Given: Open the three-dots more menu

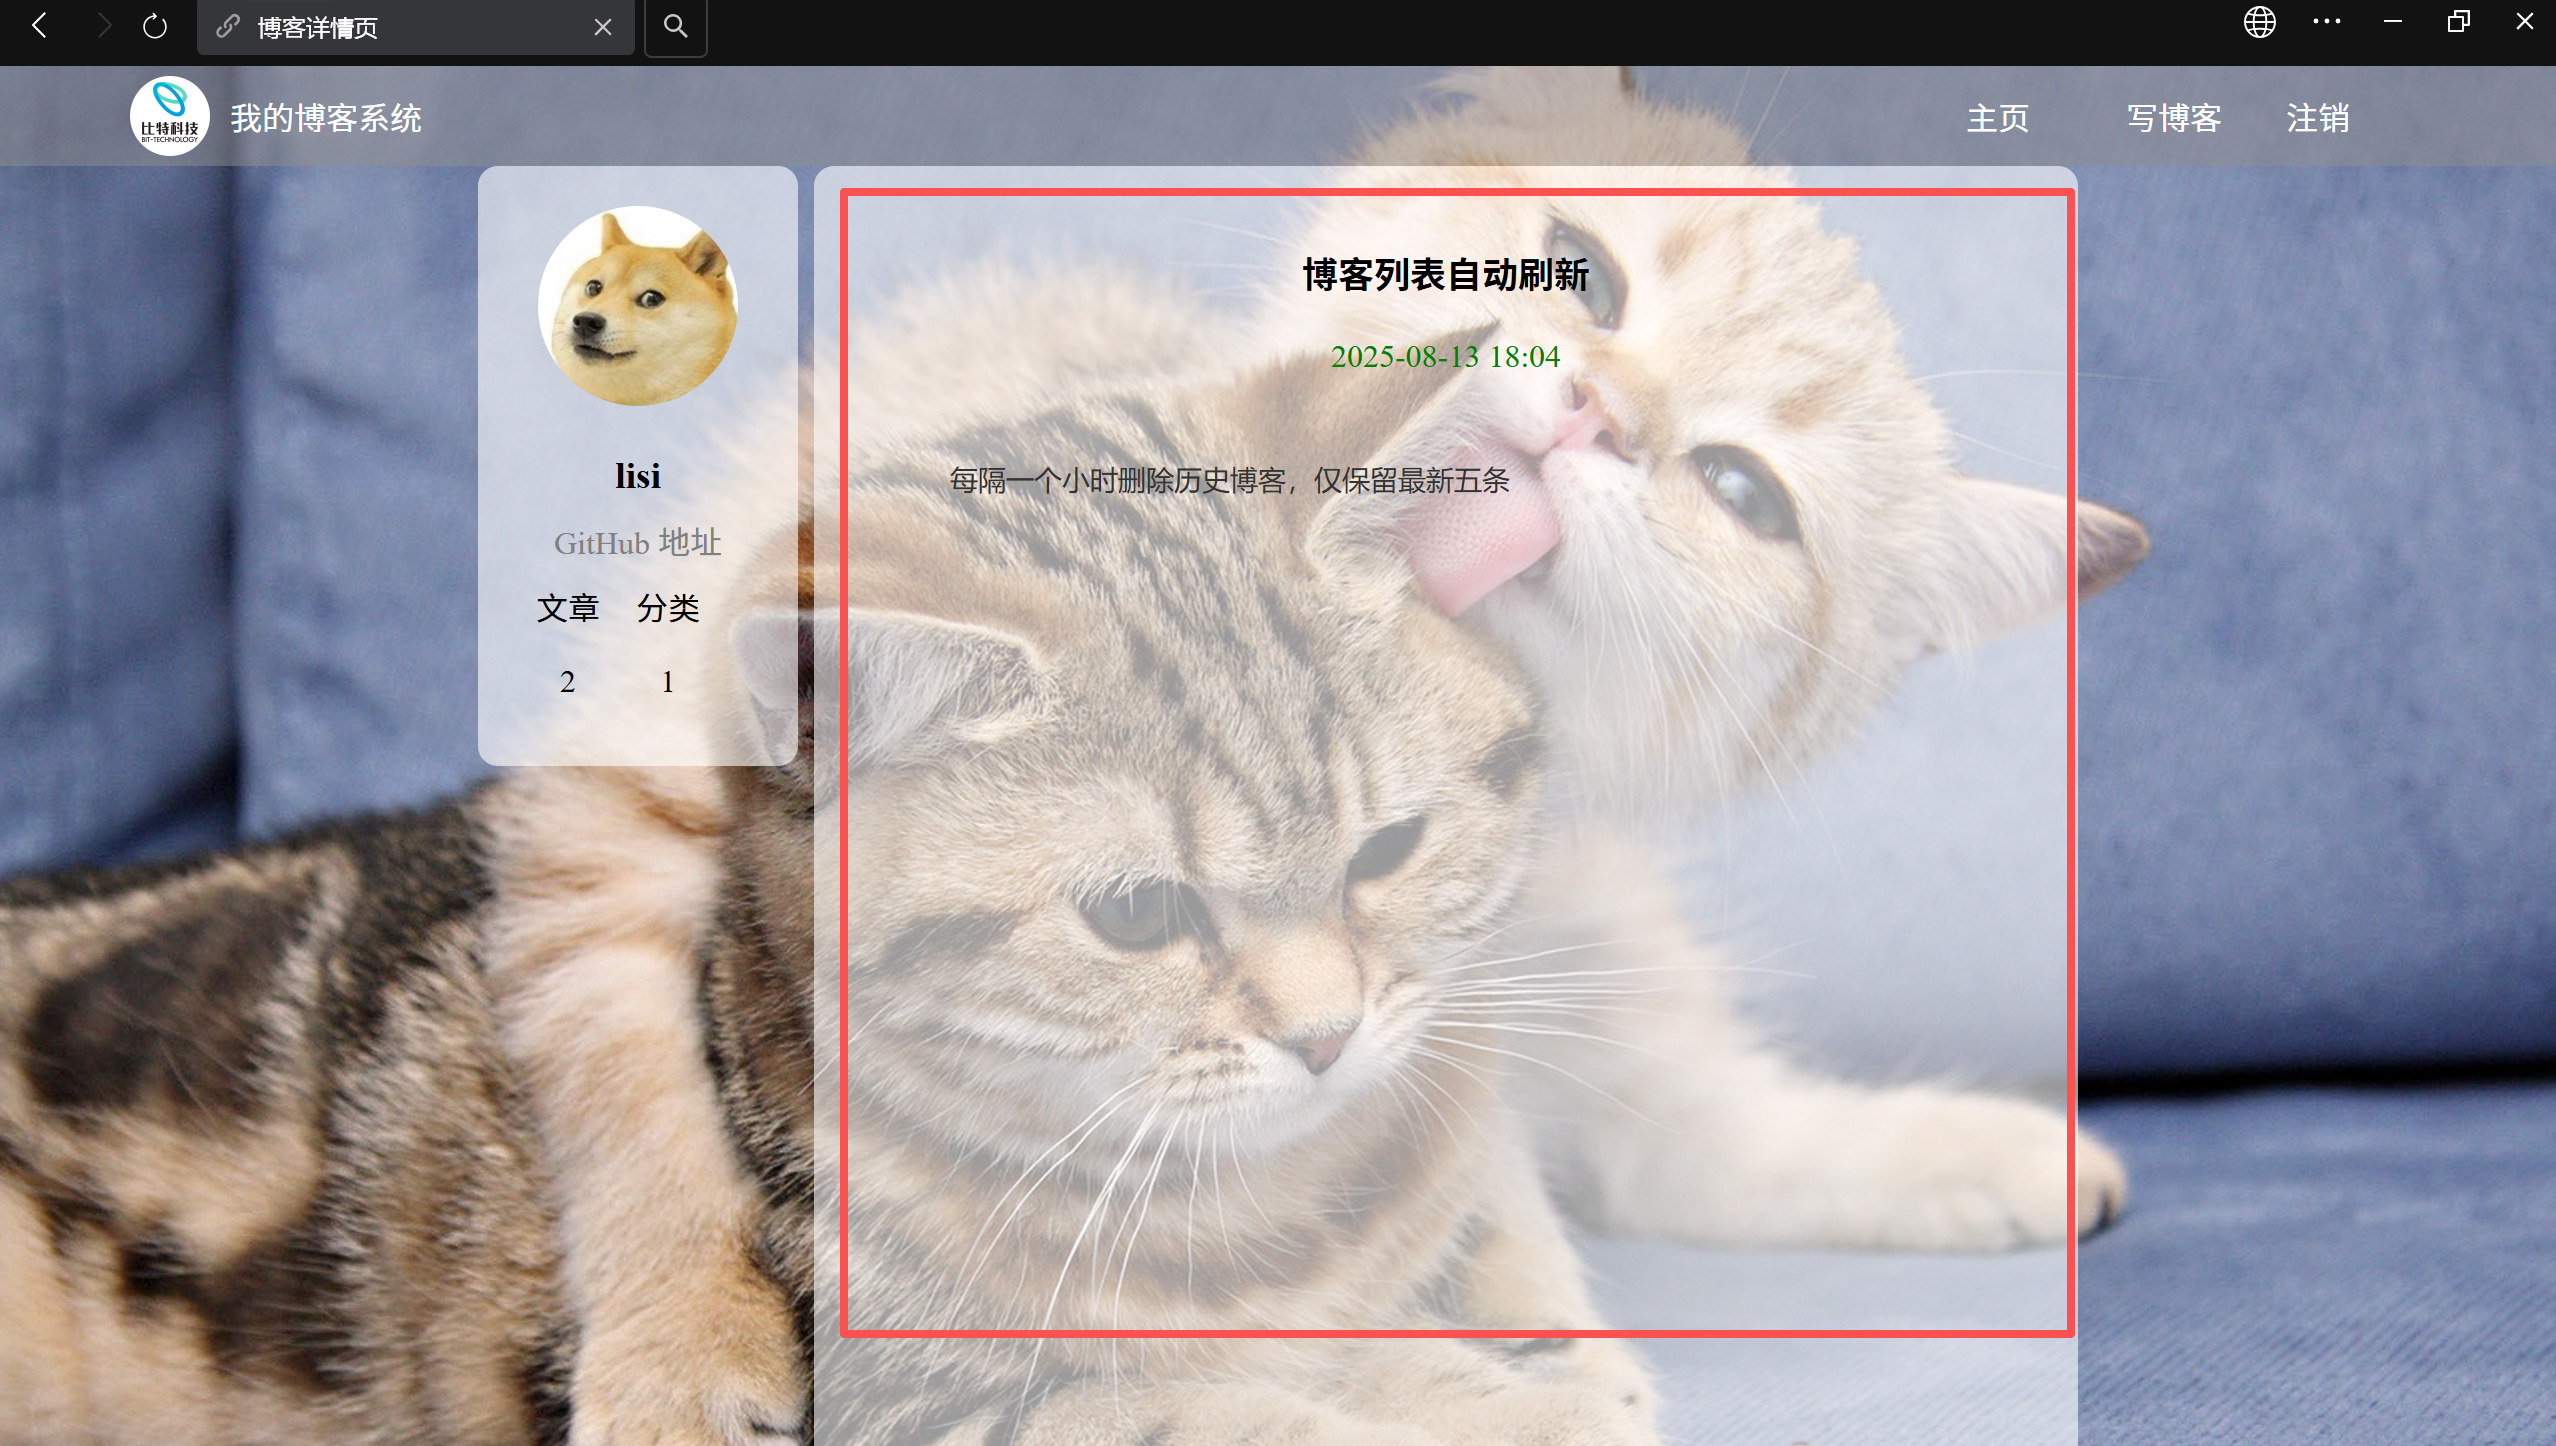Looking at the screenshot, I should pos(2326,22).
